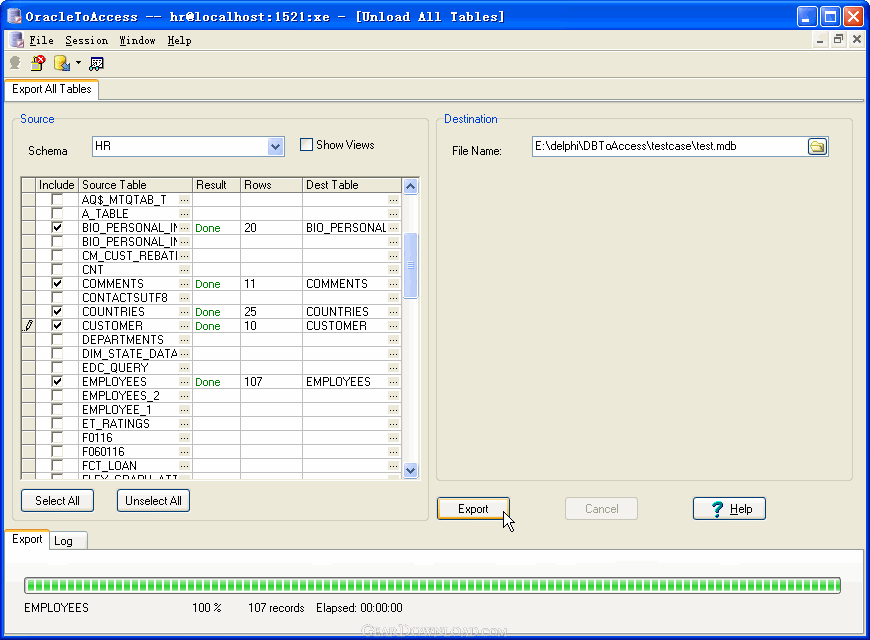The image size is (870, 640).
Task: Click the table list scroll up arrow
Action: (411, 186)
